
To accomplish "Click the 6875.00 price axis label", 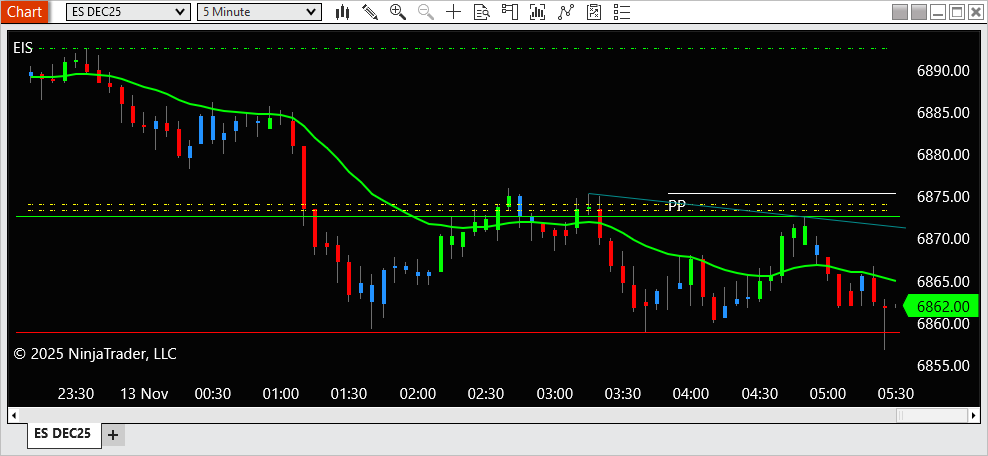I will coord(943,197).
